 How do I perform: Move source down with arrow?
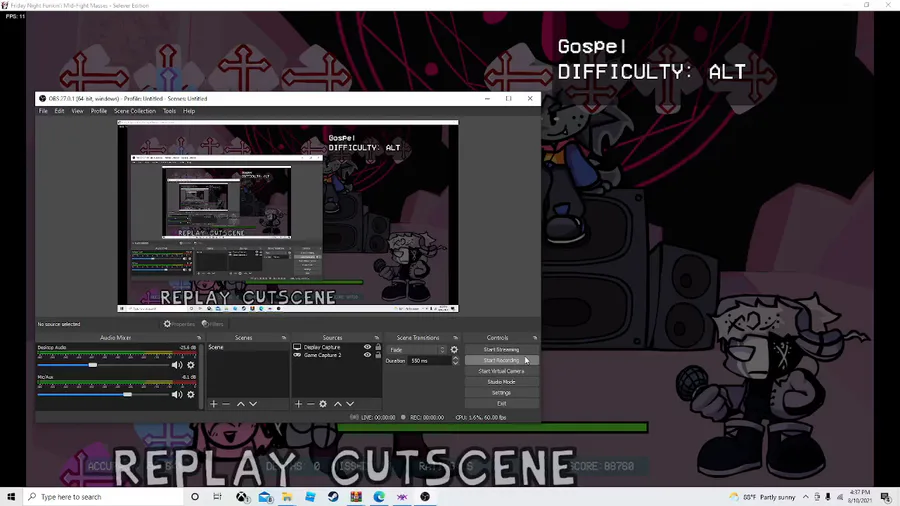click(x=350, y=404)
